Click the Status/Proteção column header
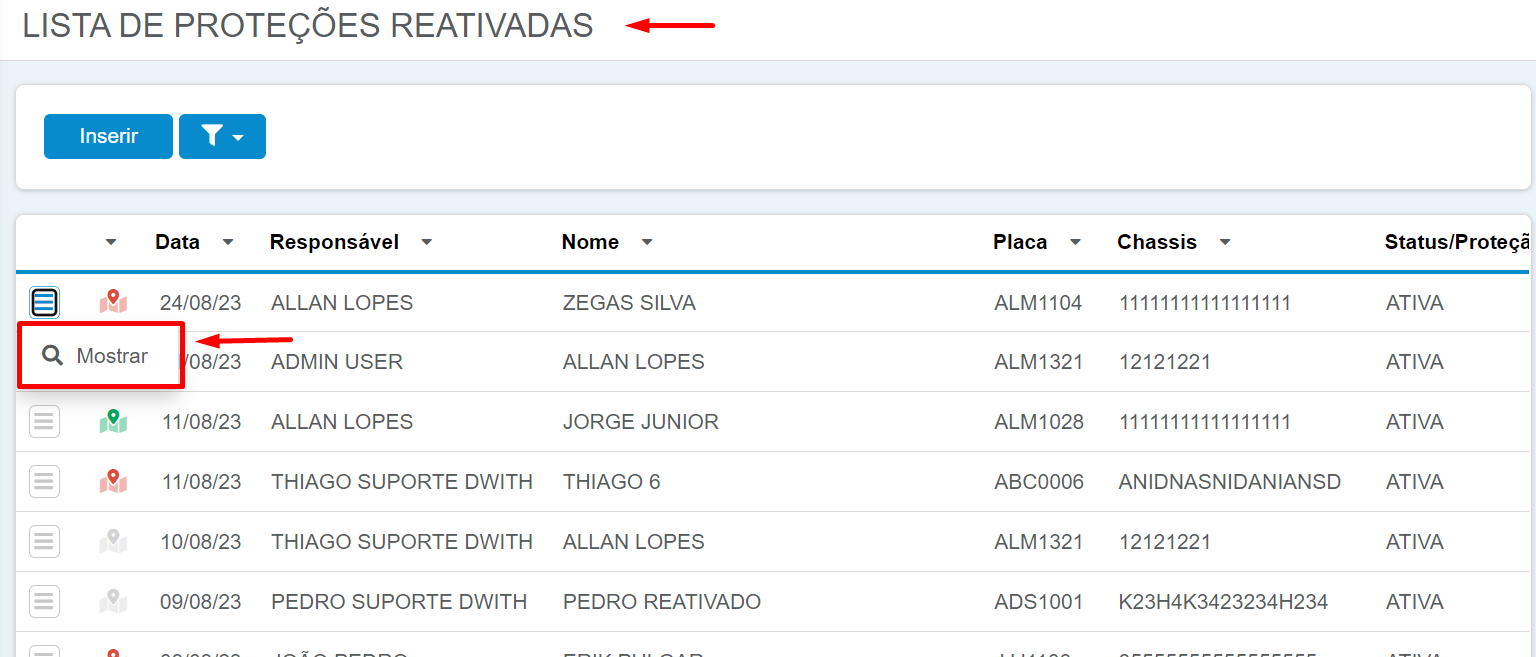 pyautogui.click(x=1458, y=242)
